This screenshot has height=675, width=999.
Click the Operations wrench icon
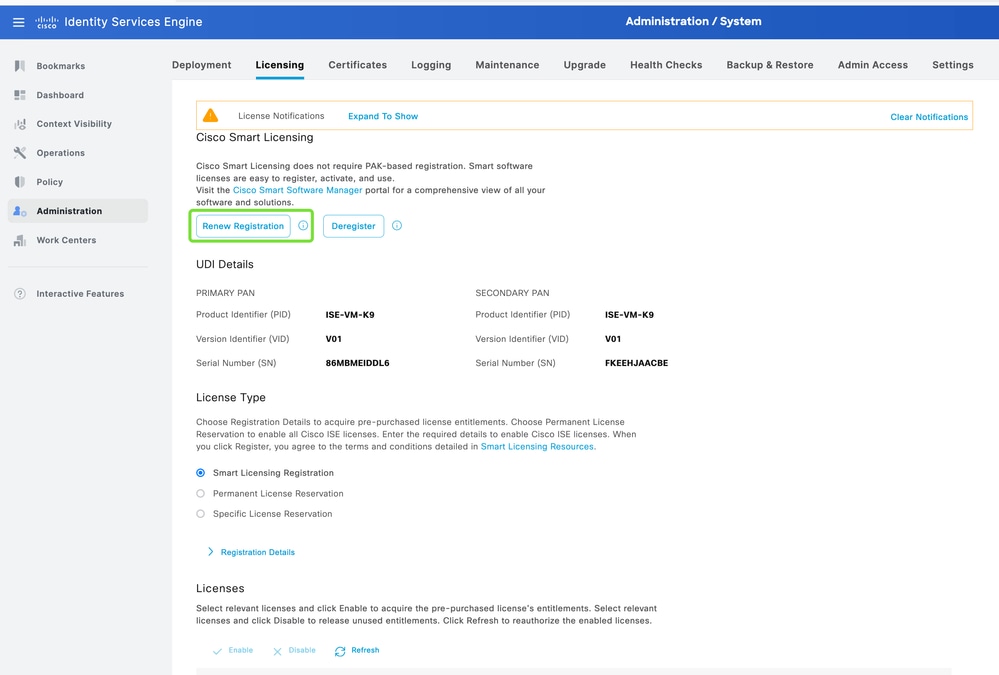tap(19, 153)
